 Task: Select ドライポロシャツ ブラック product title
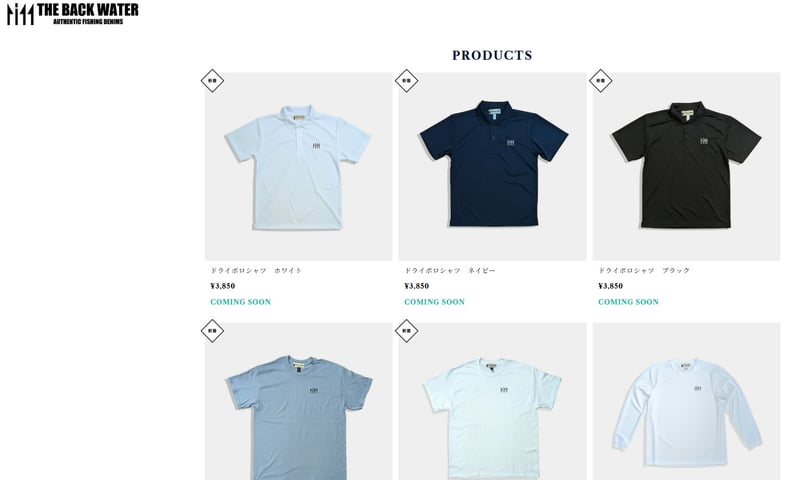[644, 270]
